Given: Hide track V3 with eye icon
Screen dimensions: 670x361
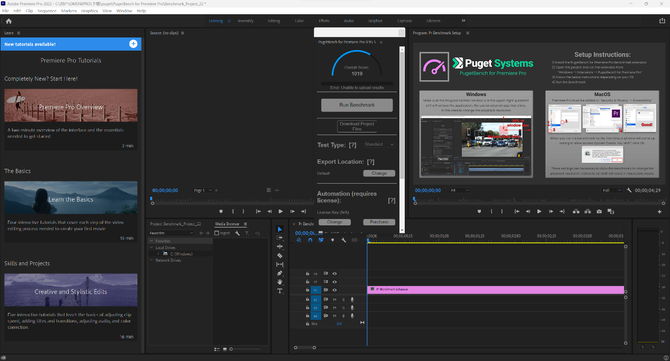Looking at the screenshot, I should (335, 274).
